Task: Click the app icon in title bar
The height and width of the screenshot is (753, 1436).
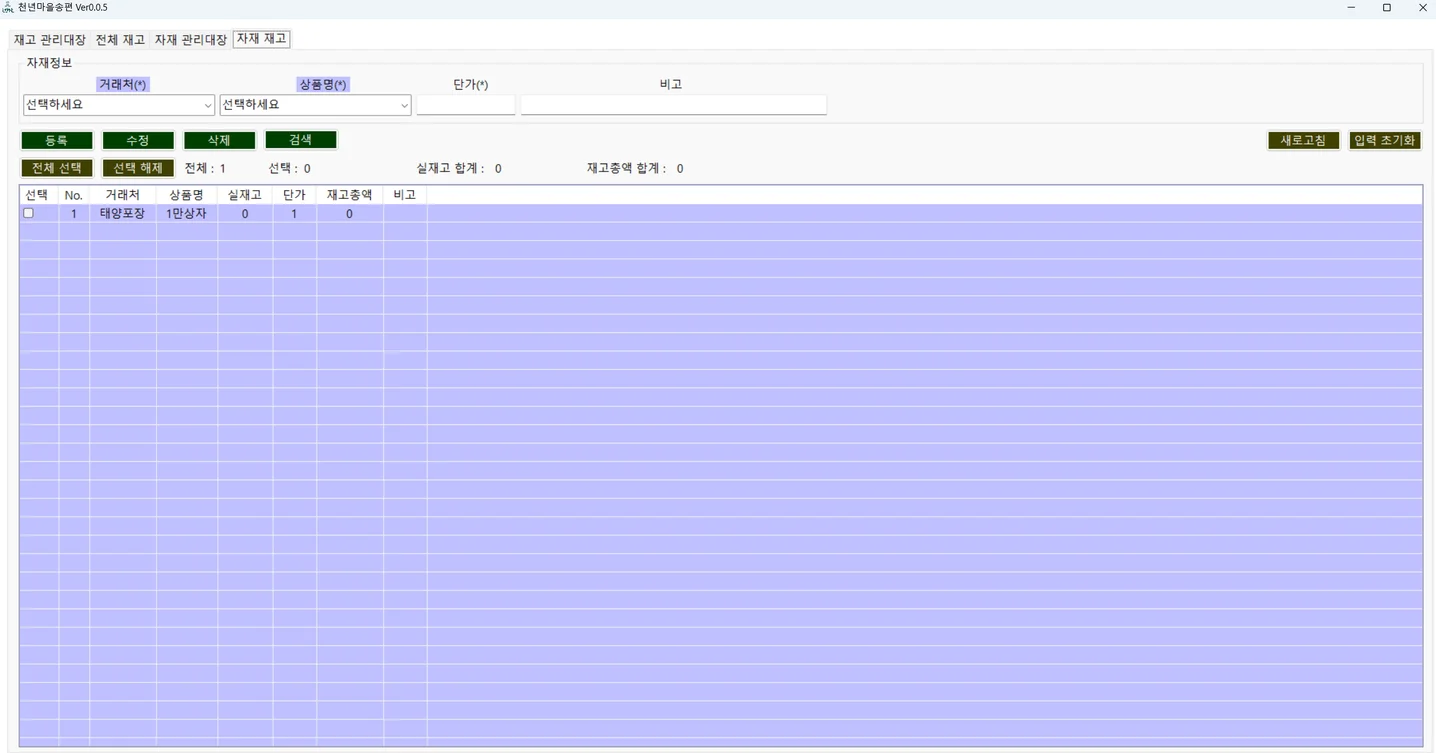Action: tap(8, 7)
